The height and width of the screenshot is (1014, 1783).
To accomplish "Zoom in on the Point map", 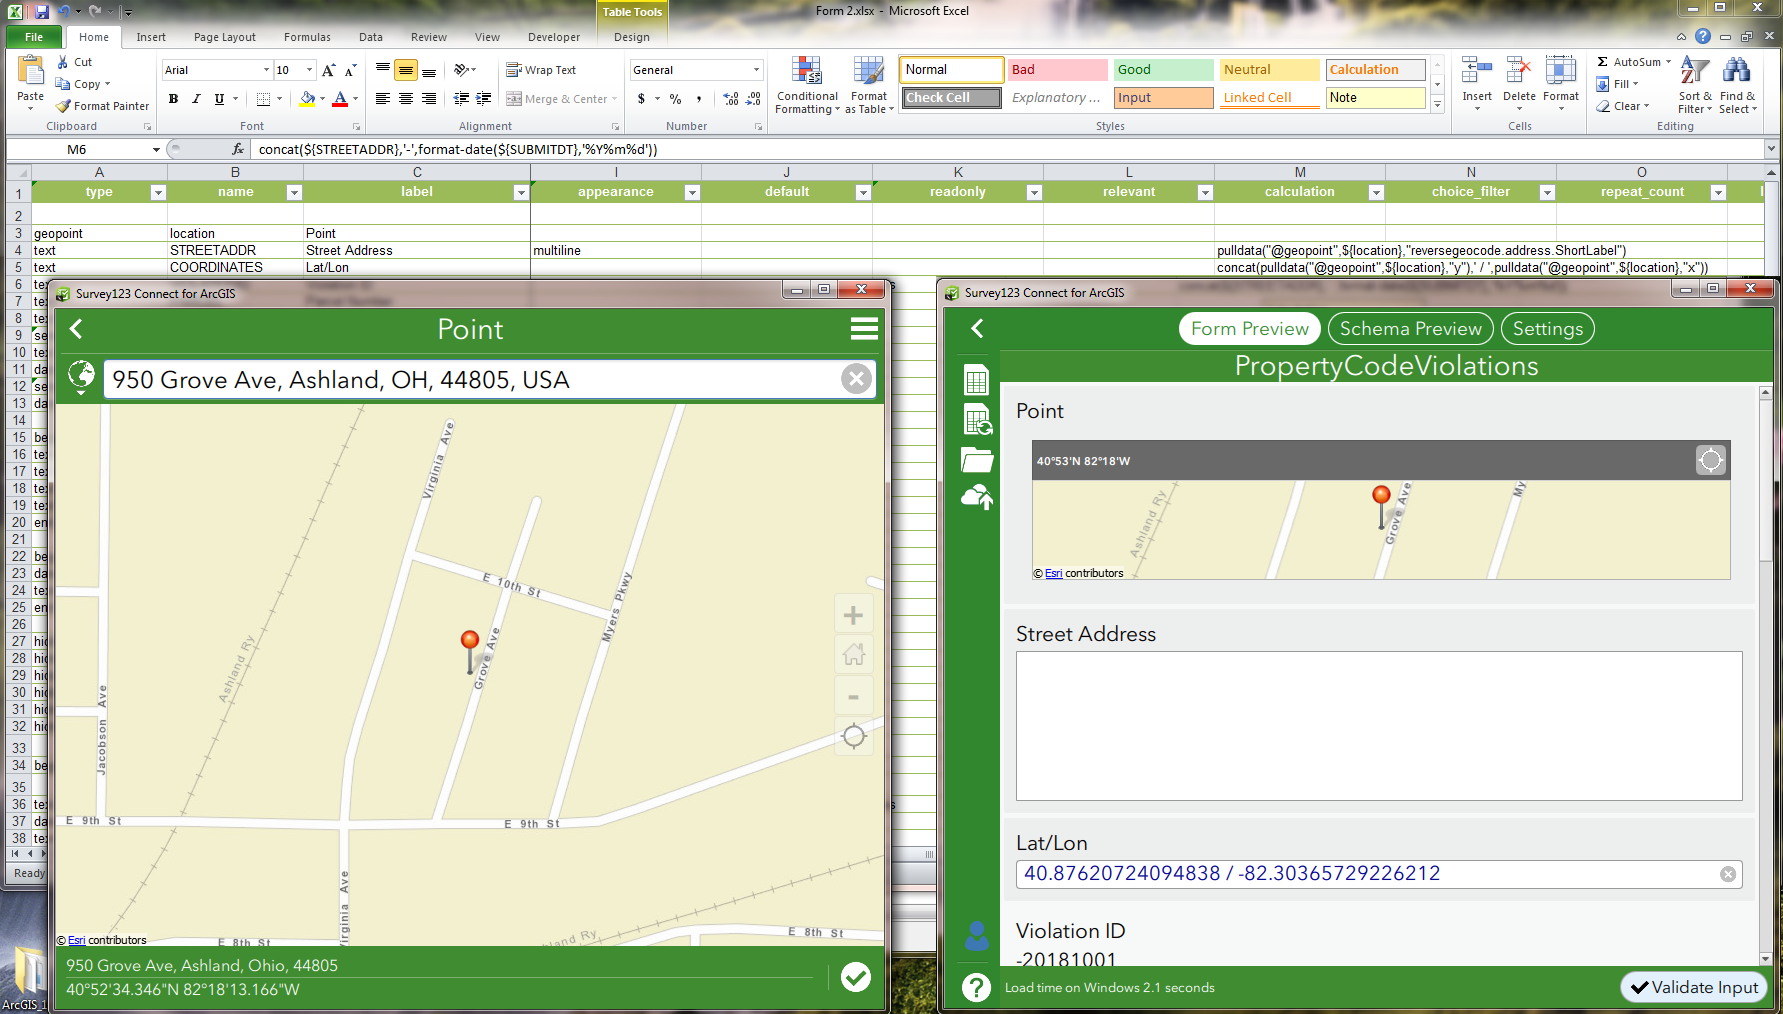I will 853,615.
